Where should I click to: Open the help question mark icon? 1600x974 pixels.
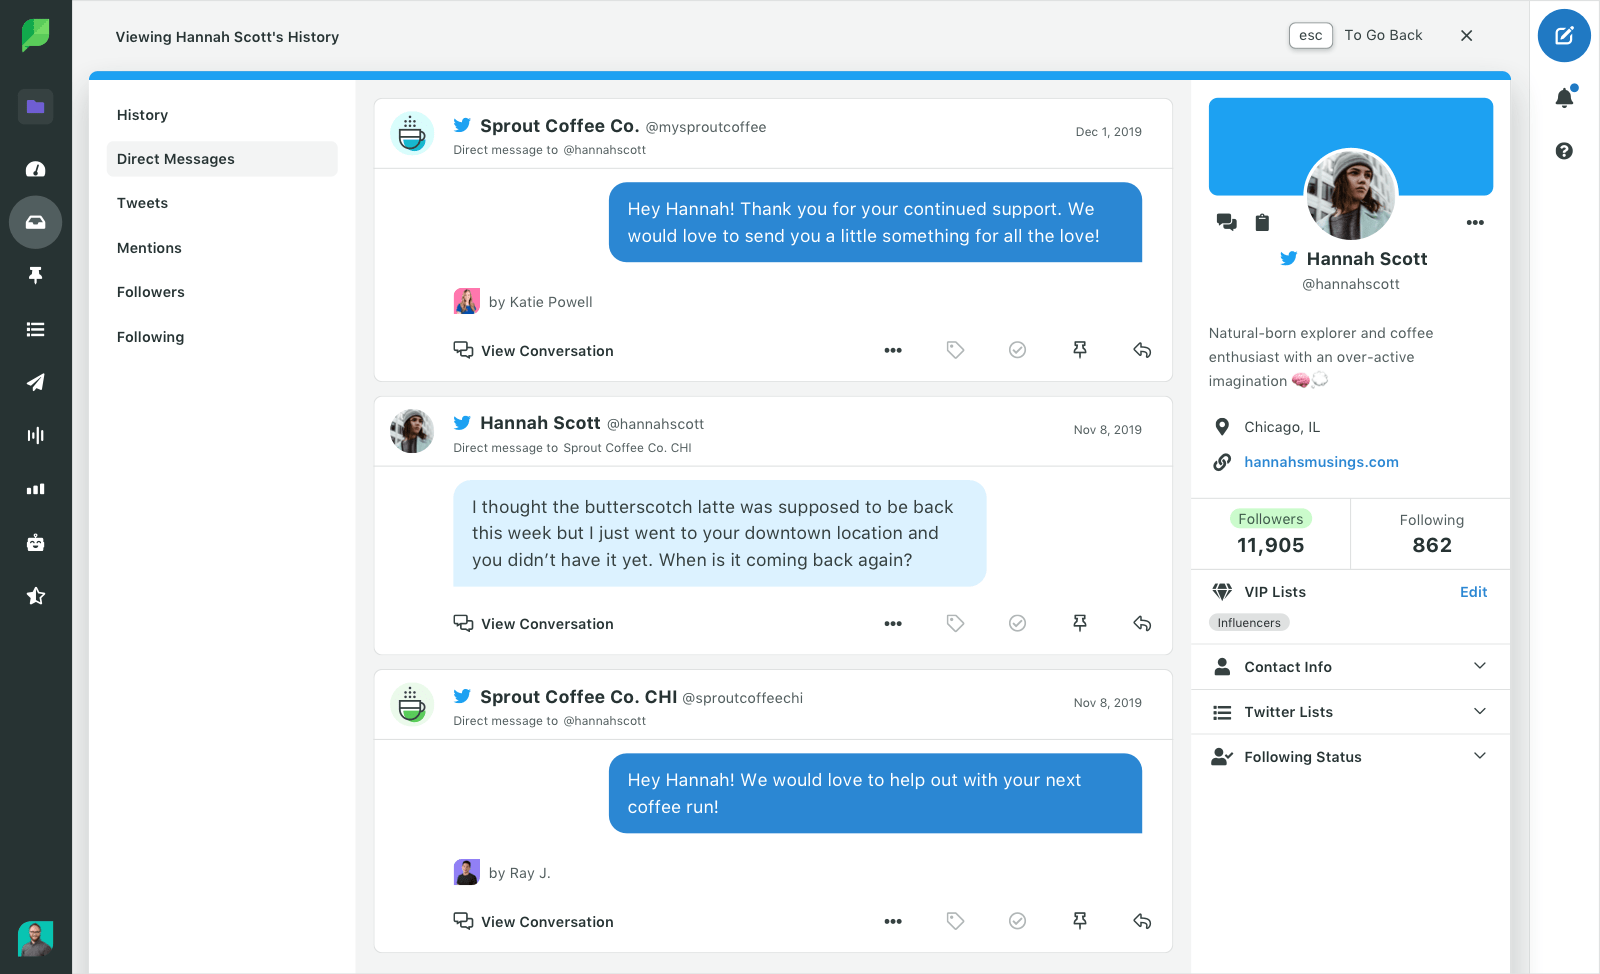(1564, 151)
